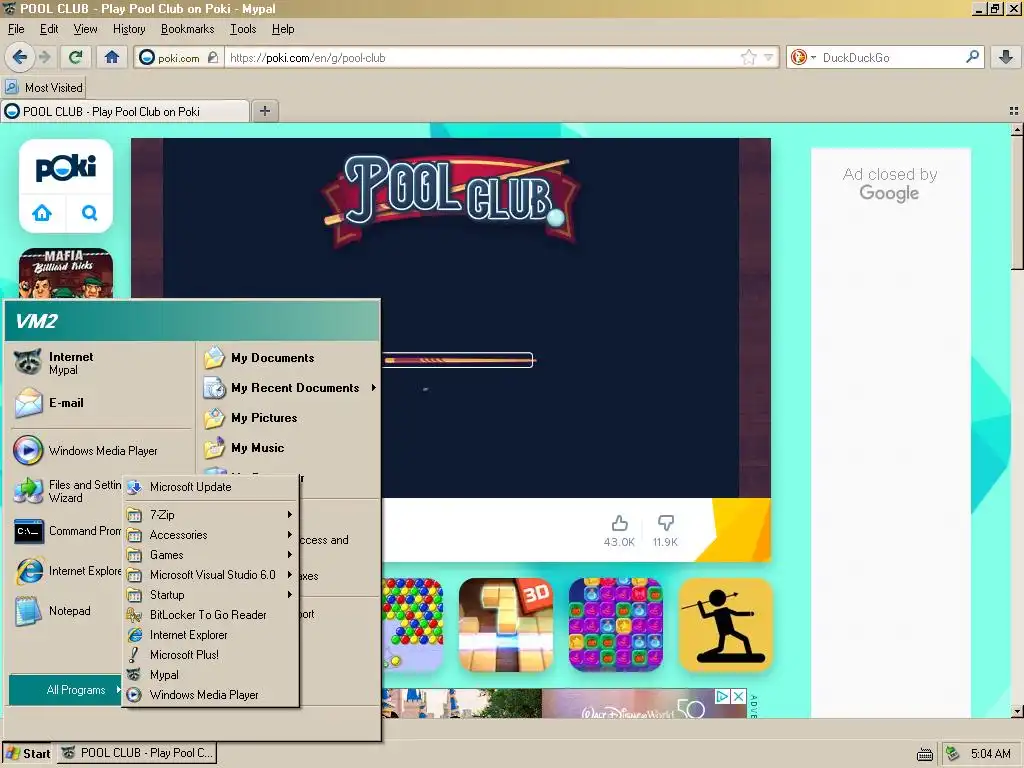
Task: Close the Disney ad with X icon
Action: [738, 696]
